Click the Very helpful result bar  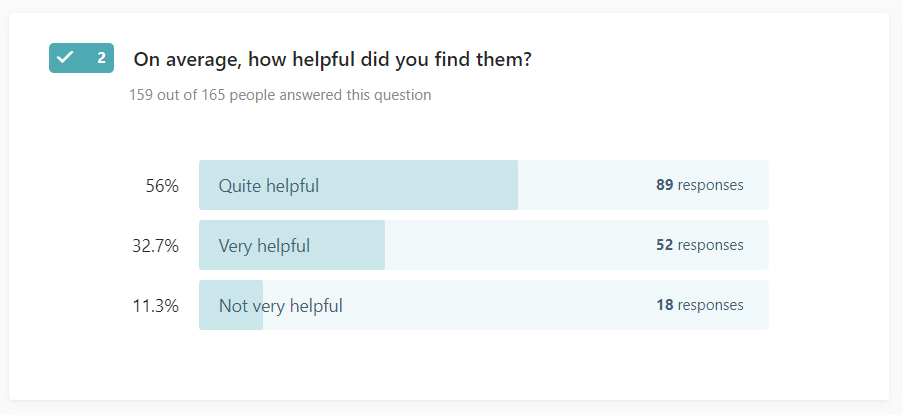(x=484, y=245)
